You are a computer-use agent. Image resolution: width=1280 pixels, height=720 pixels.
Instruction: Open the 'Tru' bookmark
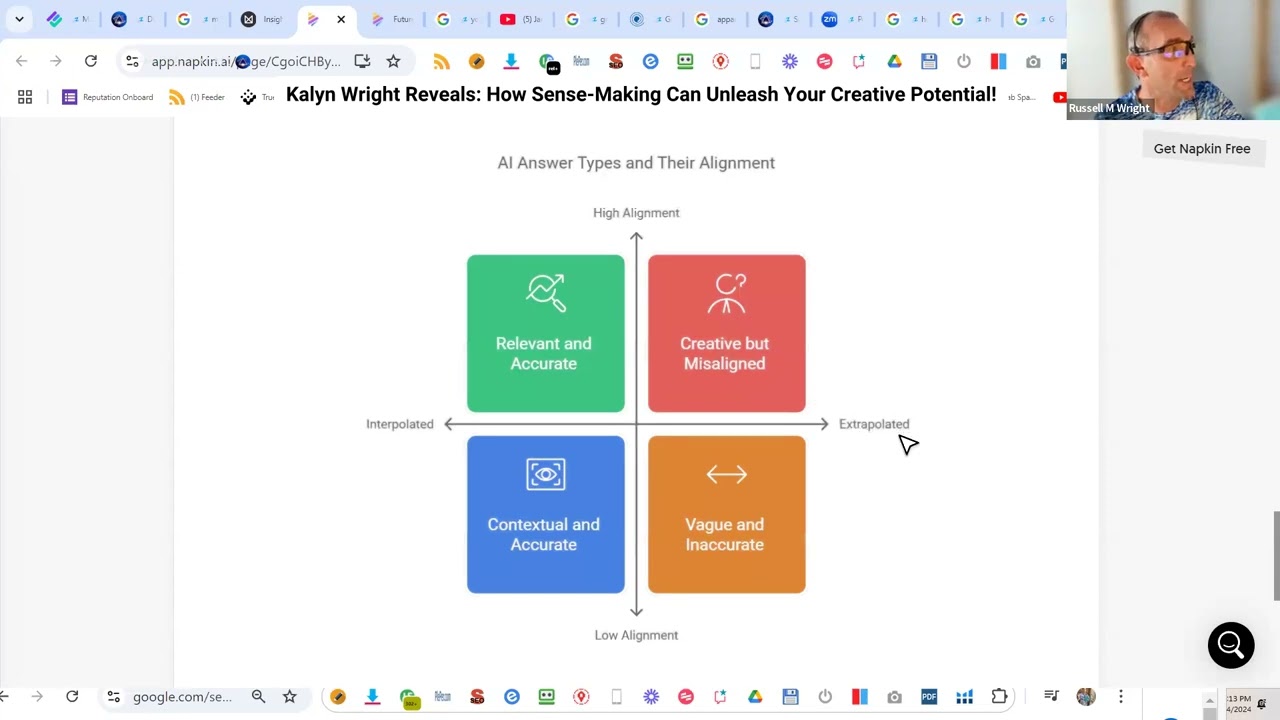tap(257, 97)
